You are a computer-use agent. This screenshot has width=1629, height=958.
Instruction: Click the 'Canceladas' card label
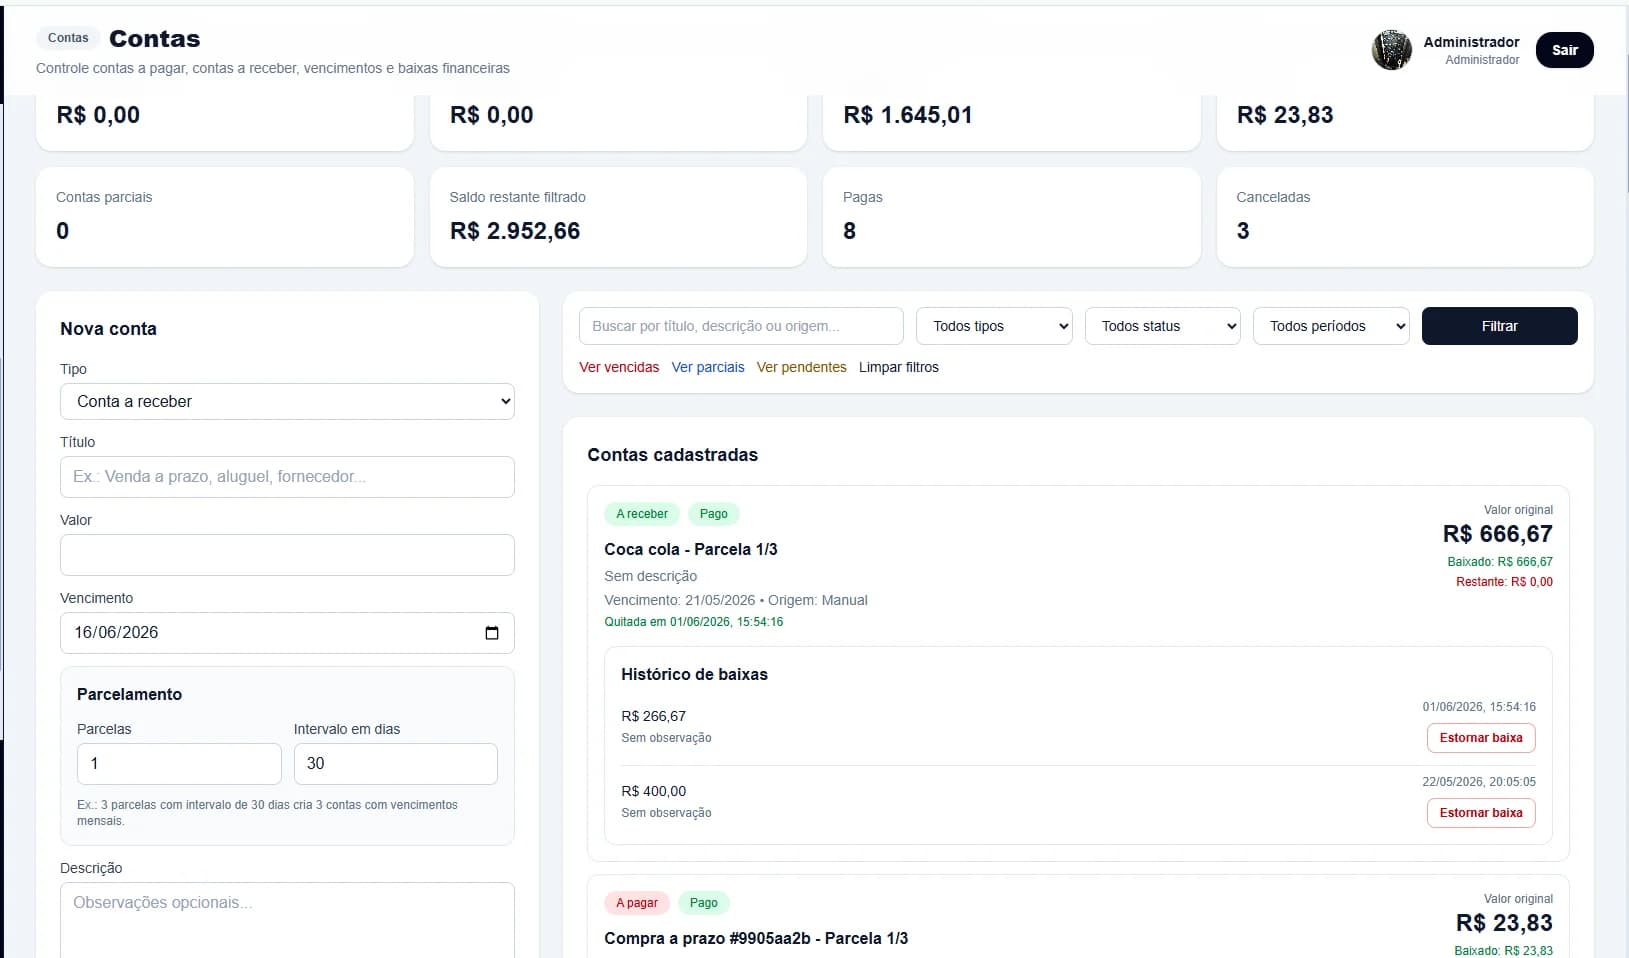point(1273,197)
